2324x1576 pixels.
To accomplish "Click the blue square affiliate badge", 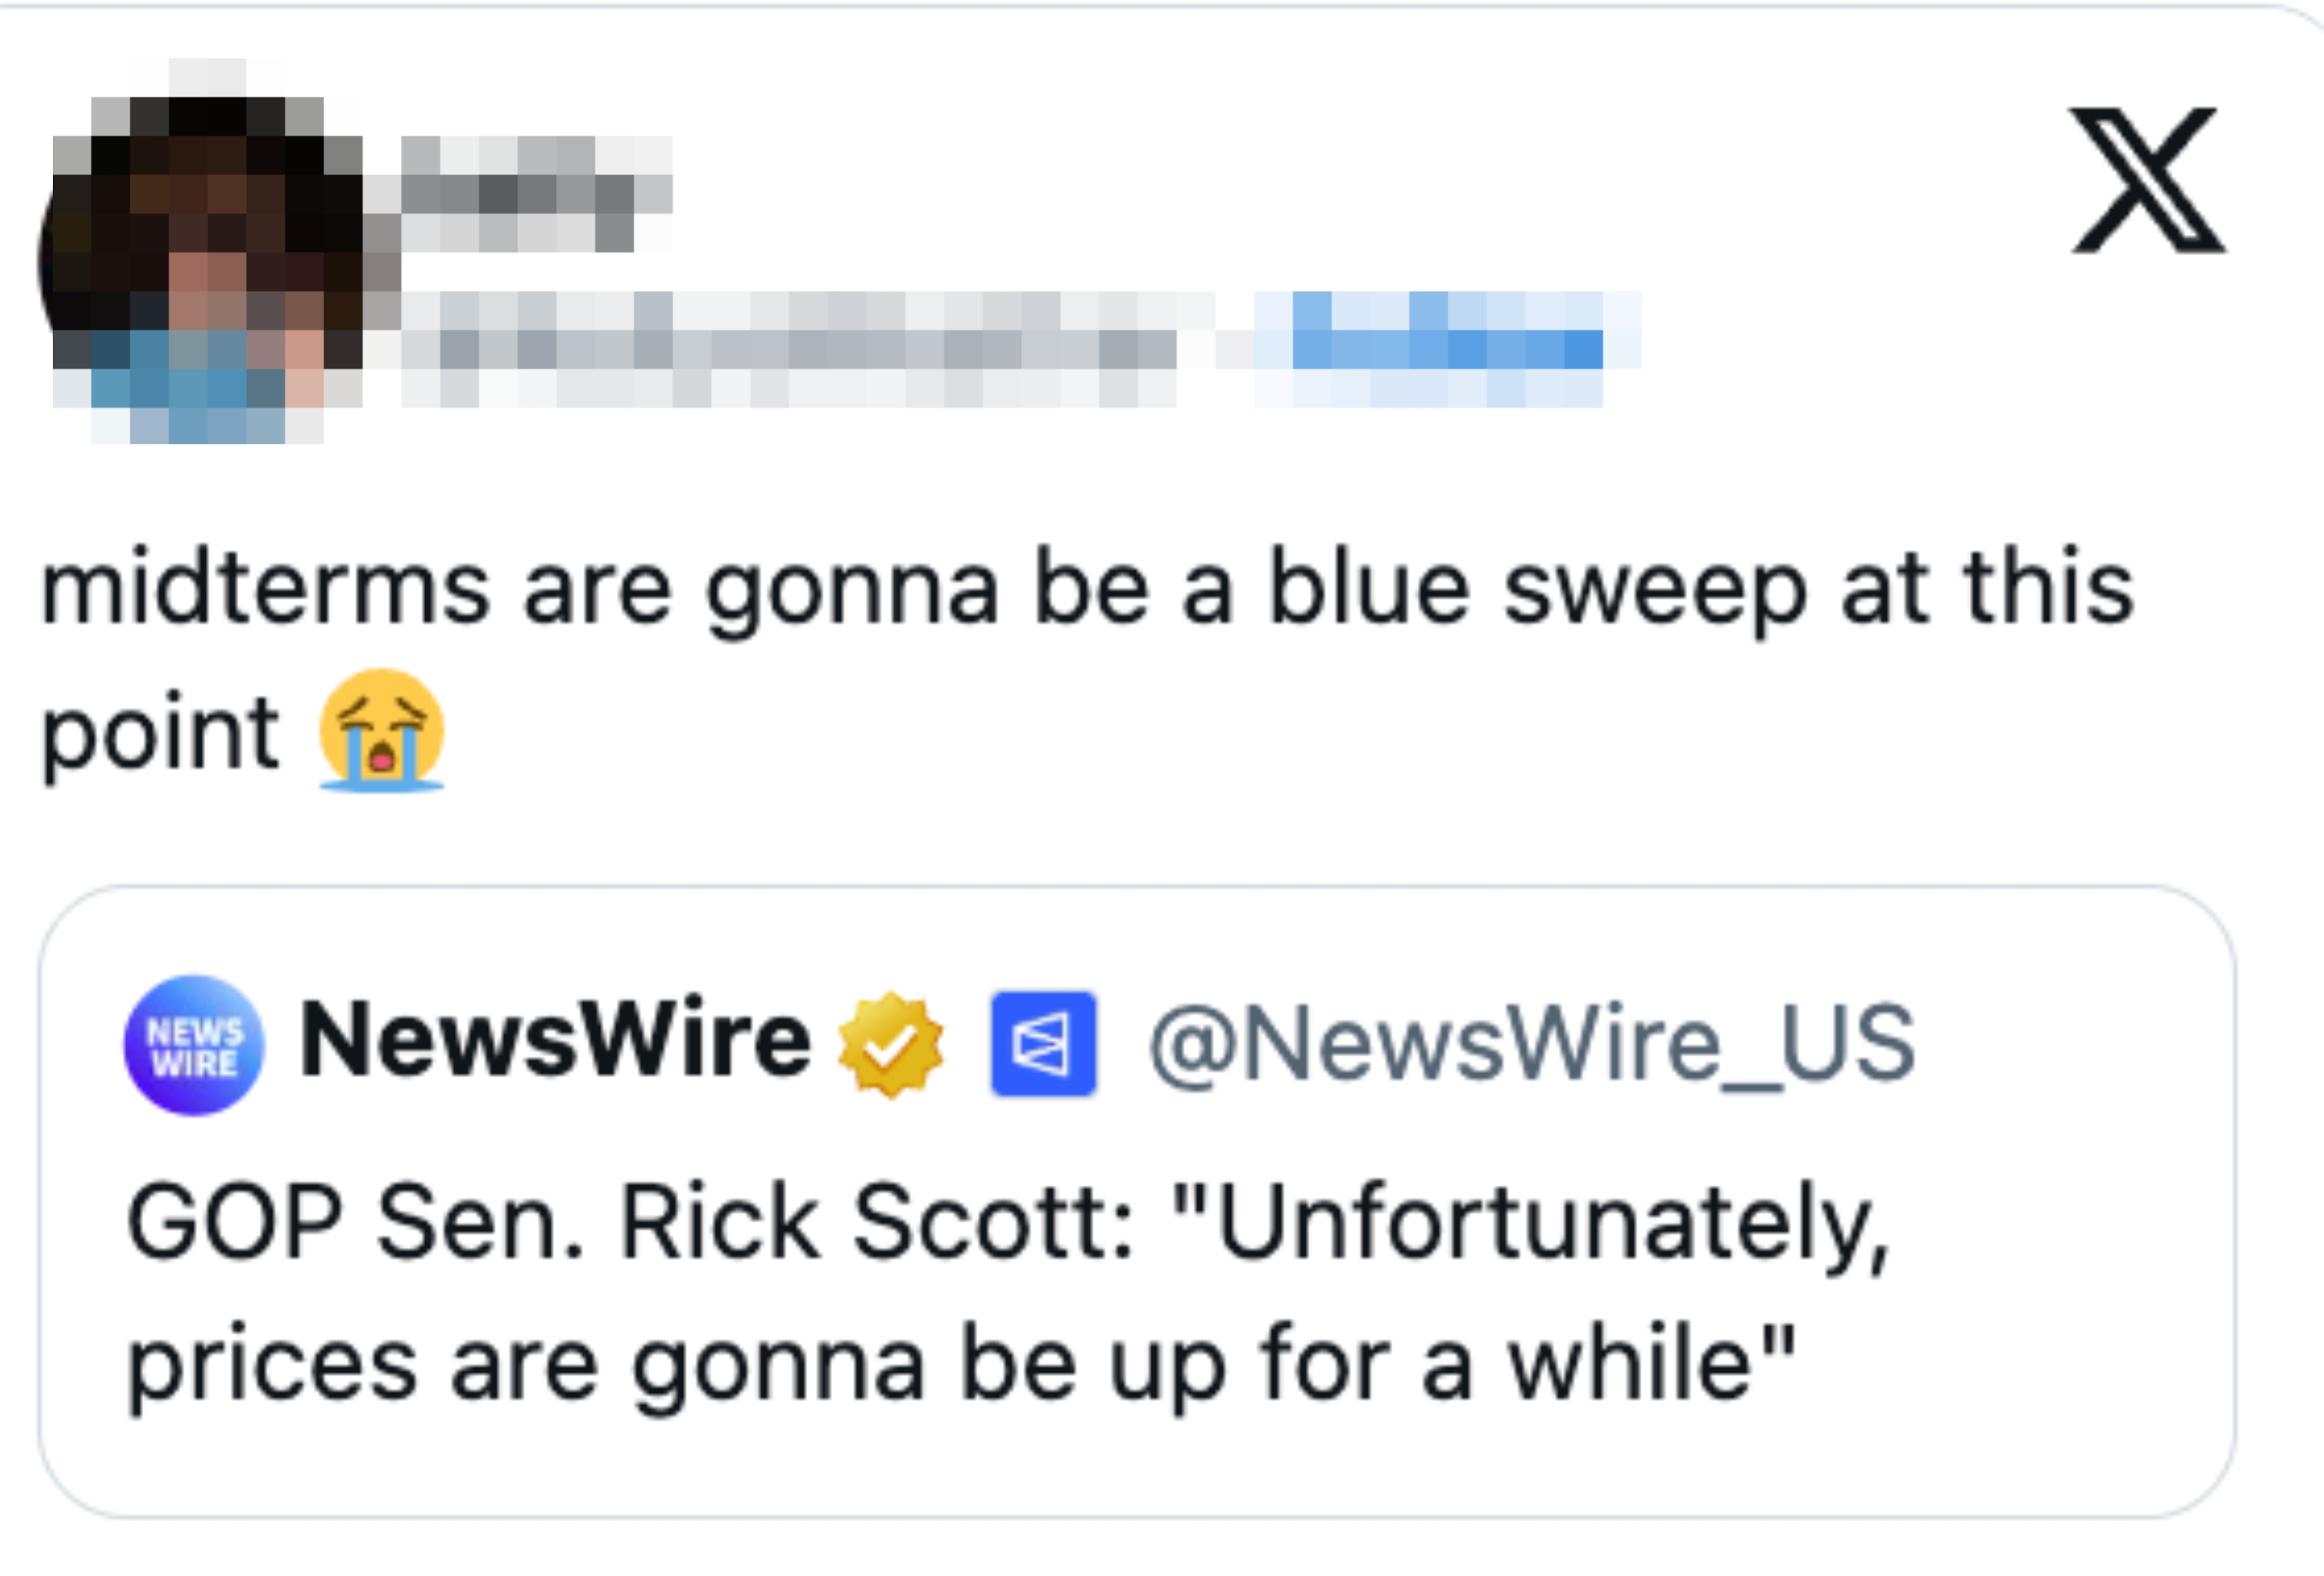I will 1043,1044.
